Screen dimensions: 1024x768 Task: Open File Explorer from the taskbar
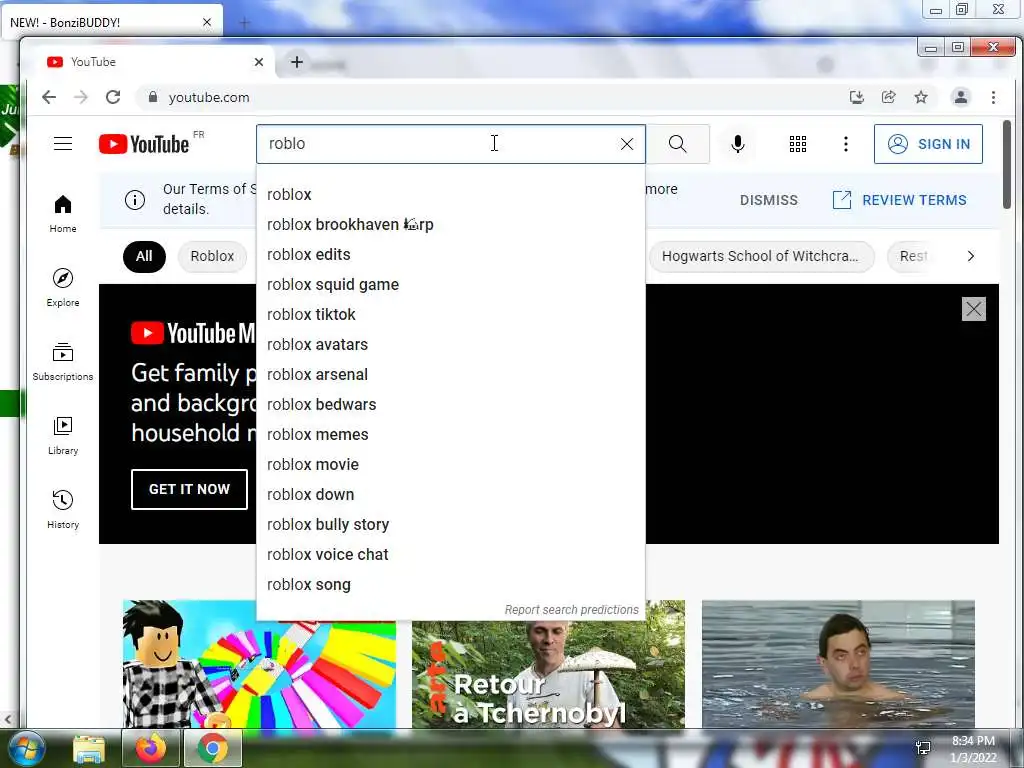coord(89,748)
